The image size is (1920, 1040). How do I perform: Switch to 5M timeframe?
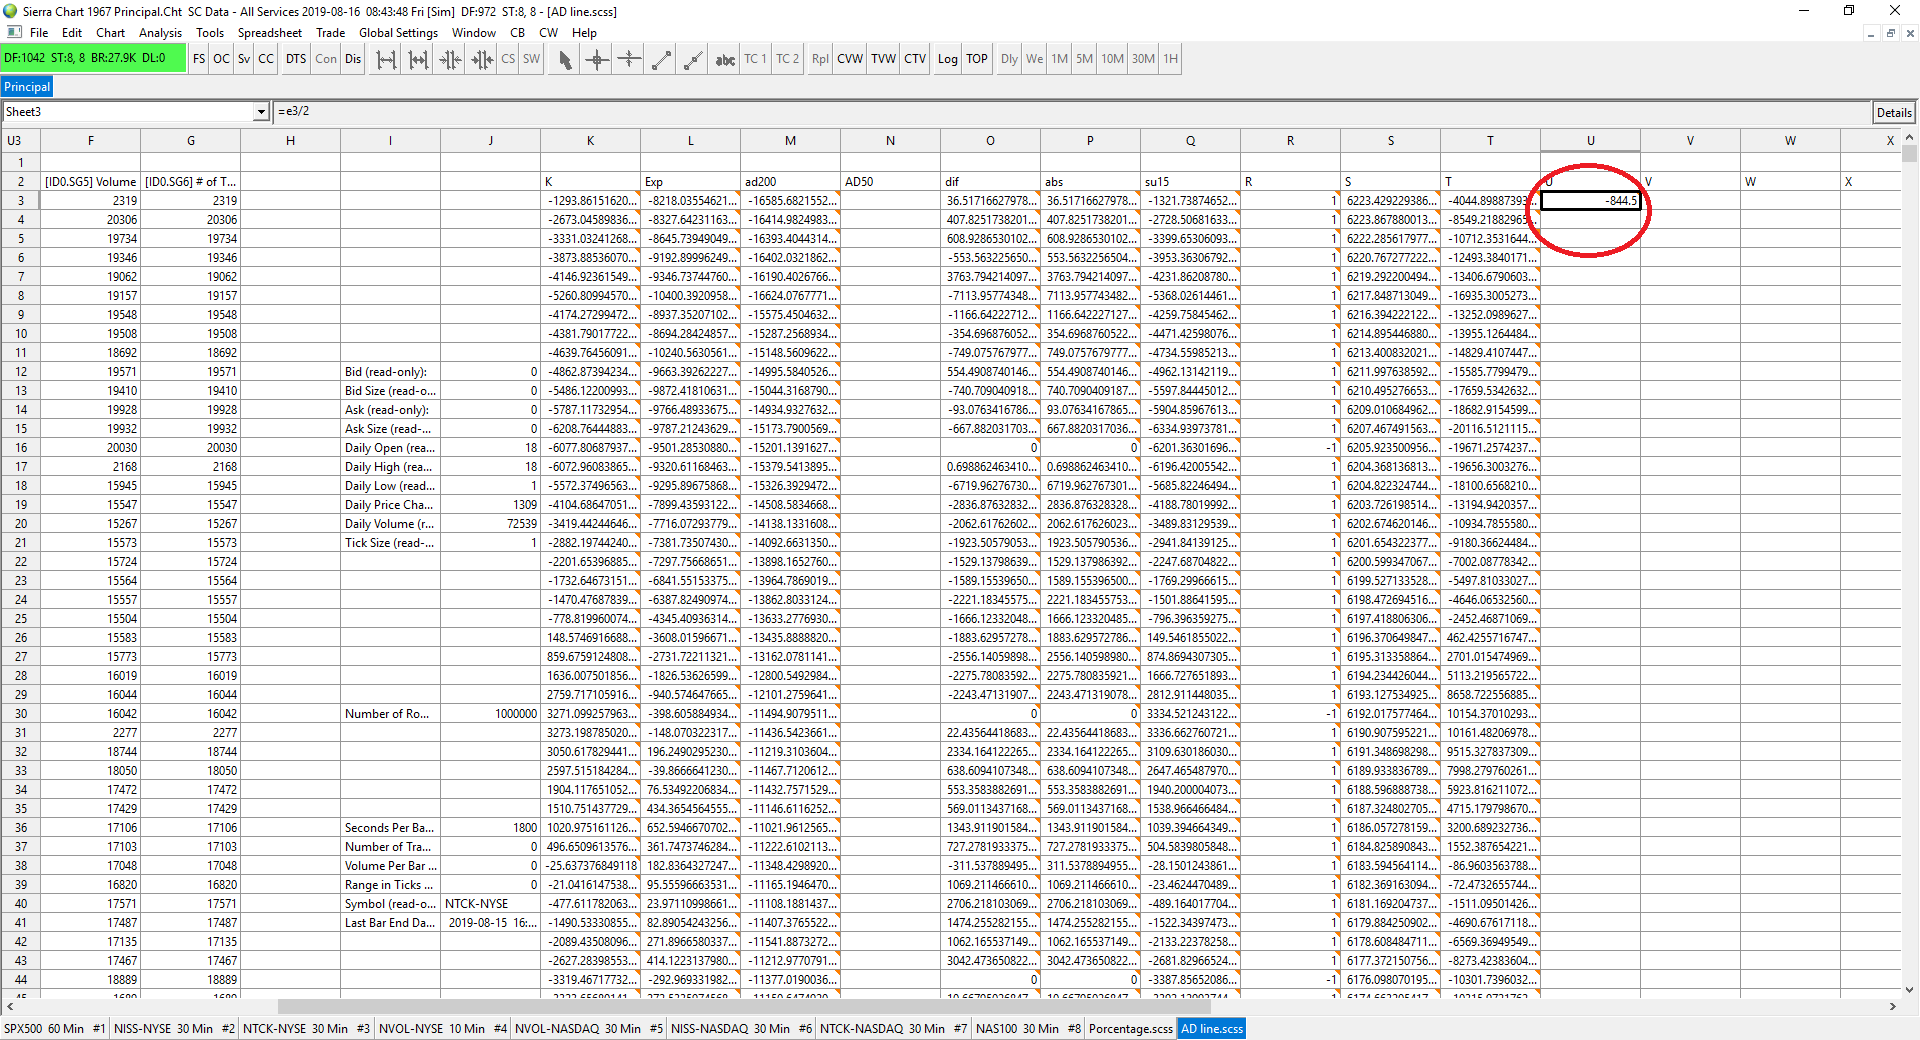(x=1085, y=59)
